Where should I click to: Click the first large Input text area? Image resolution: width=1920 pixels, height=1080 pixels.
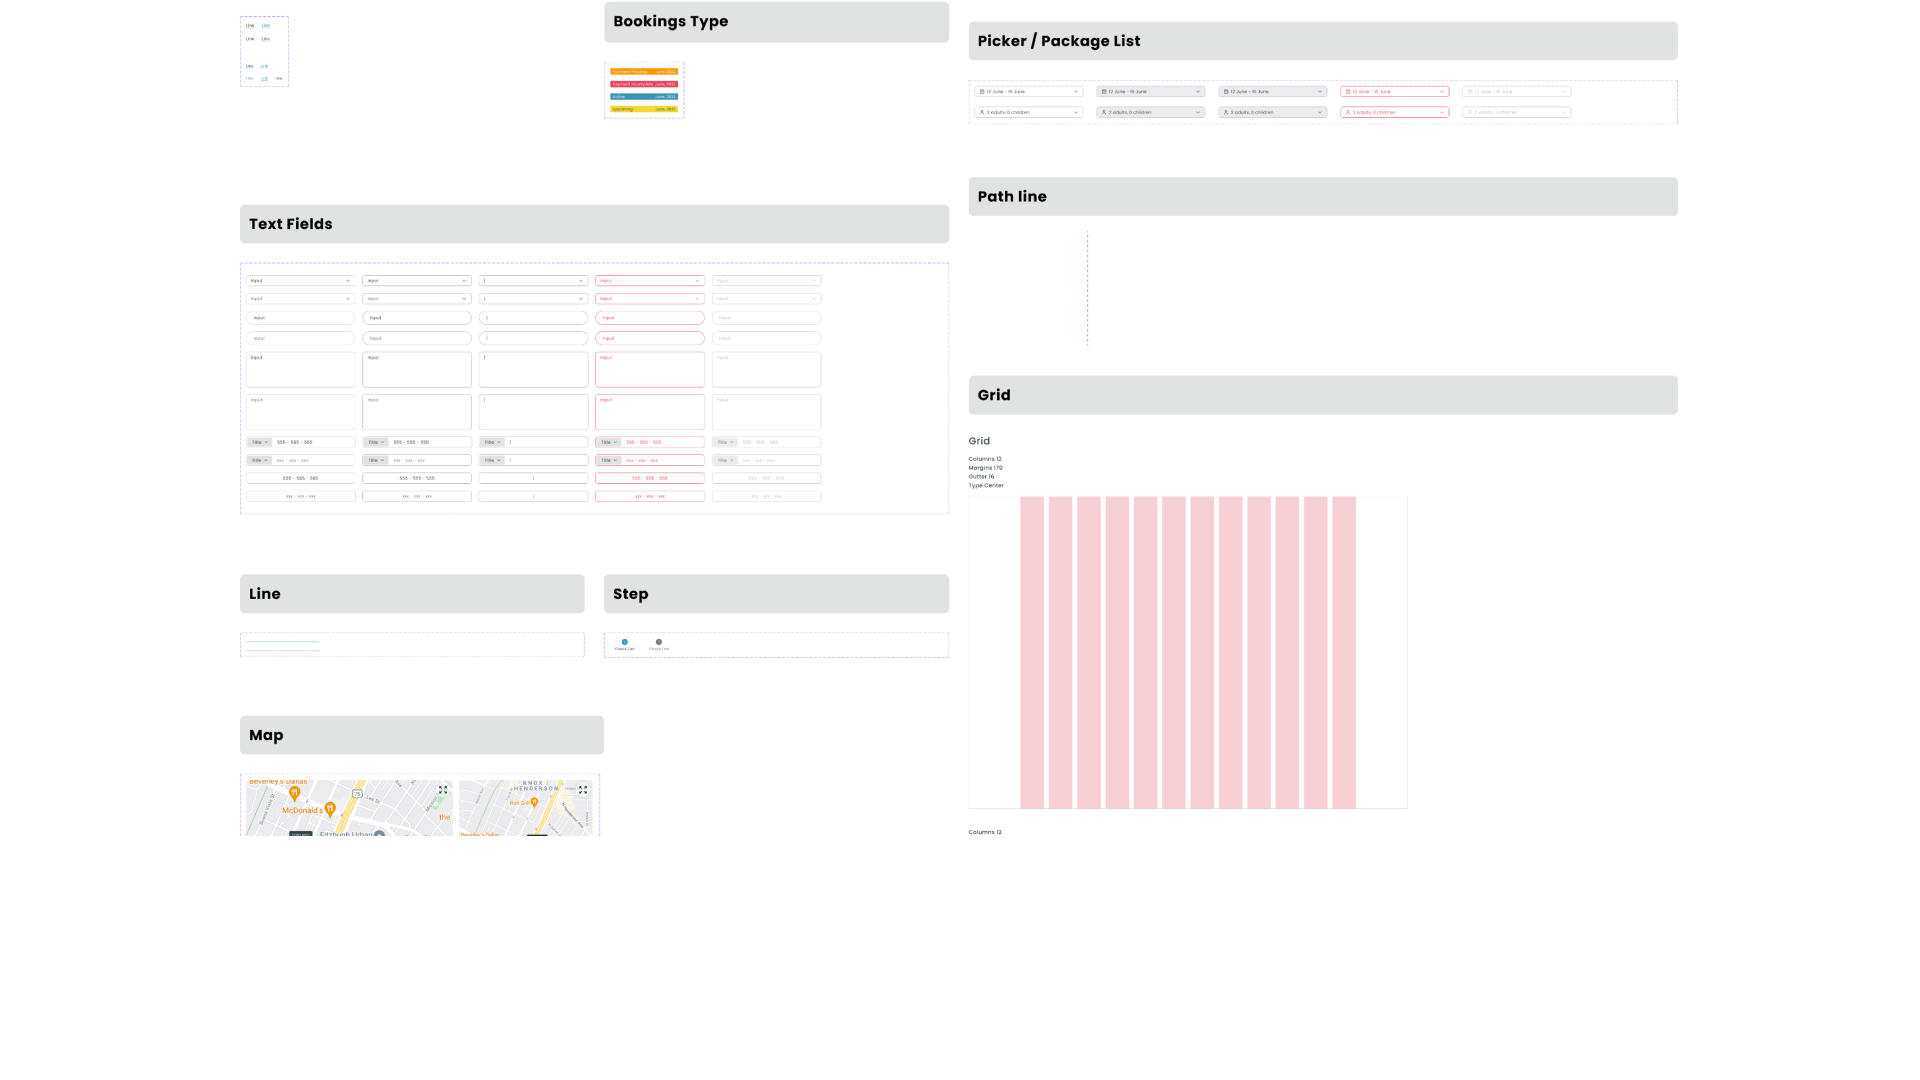(301, 369)
